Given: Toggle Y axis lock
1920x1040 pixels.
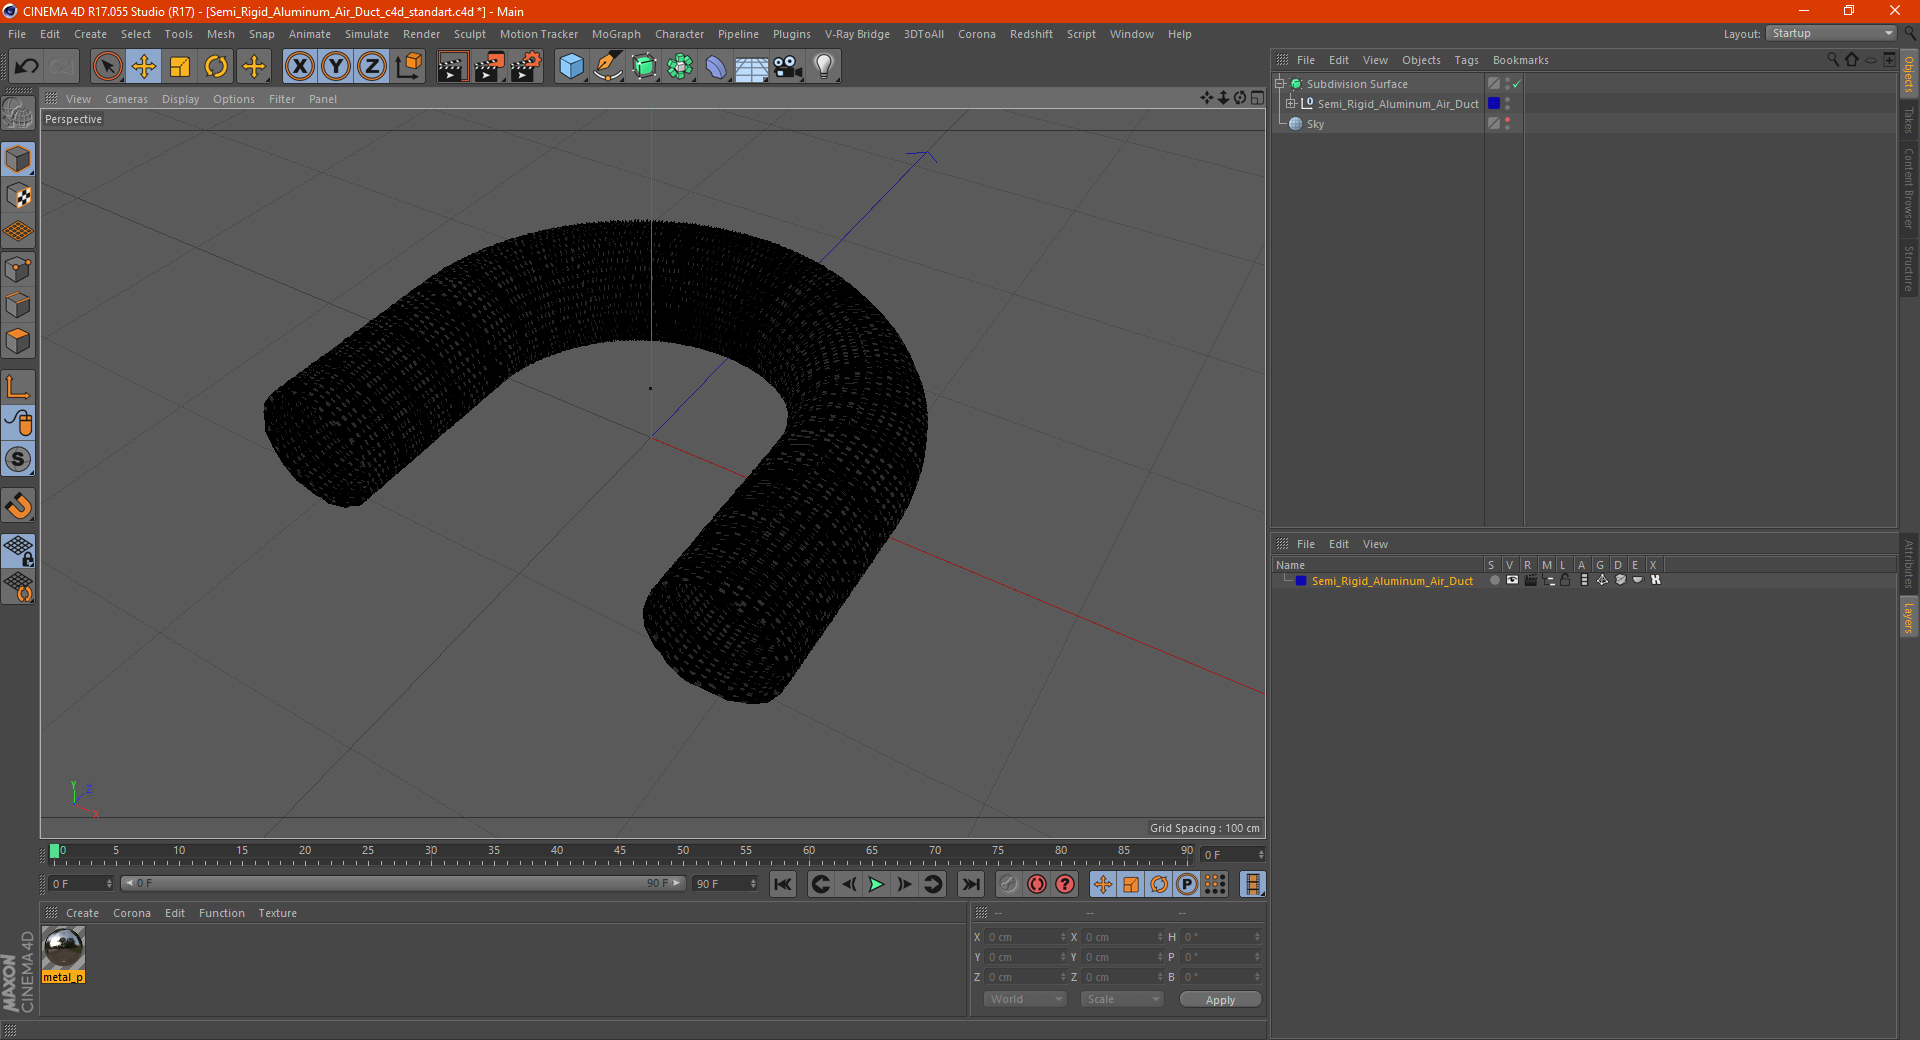Looking at the screenshot, I should pos(335,67).
